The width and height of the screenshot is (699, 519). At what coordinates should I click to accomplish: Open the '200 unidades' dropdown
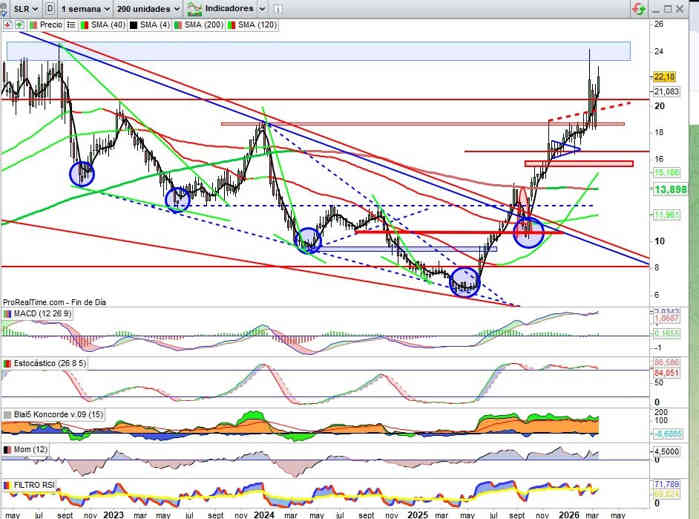(x=146, y=8)
